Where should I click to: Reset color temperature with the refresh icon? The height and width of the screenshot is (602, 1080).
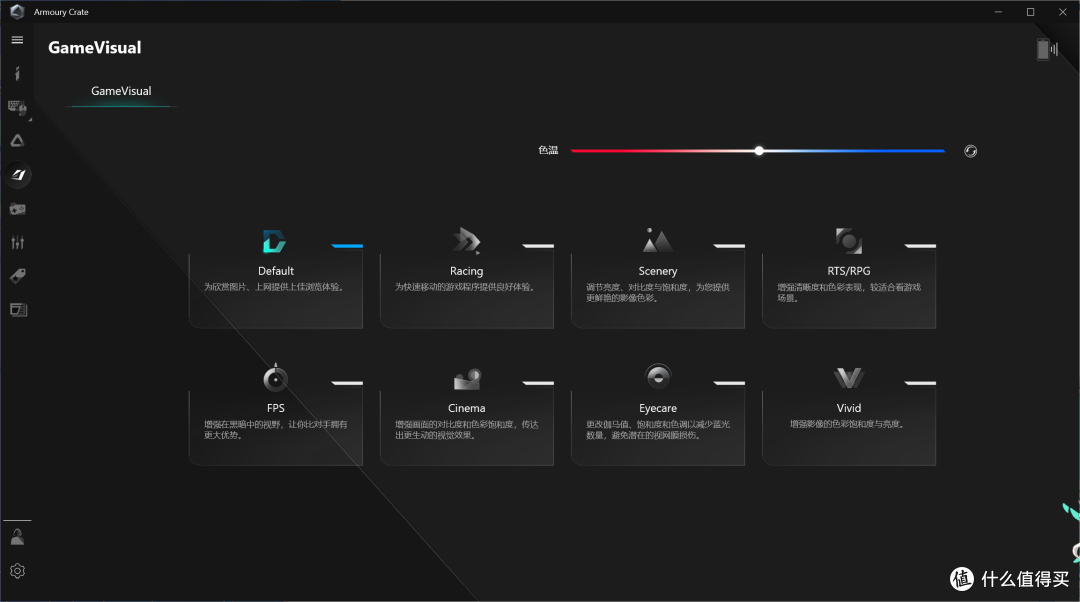970,151
